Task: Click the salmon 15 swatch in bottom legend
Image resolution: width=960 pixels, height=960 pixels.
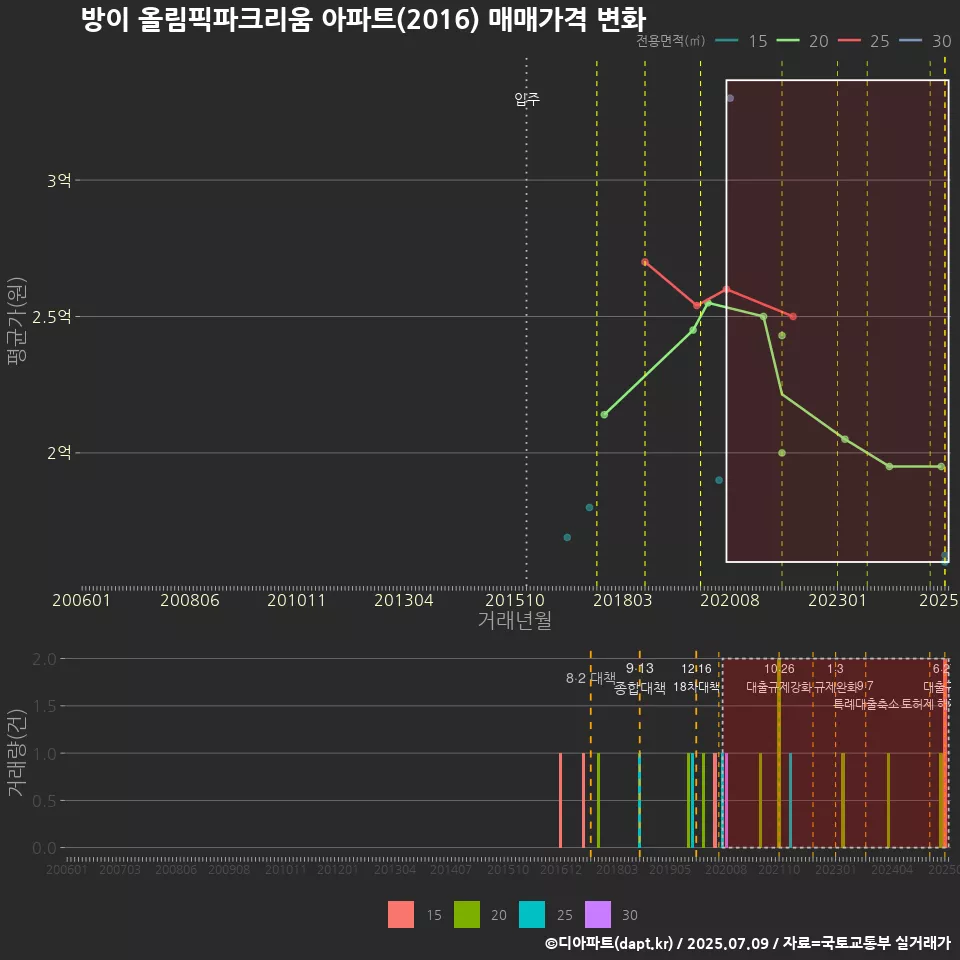Action: pyautogui.click(x=400, y=915)
